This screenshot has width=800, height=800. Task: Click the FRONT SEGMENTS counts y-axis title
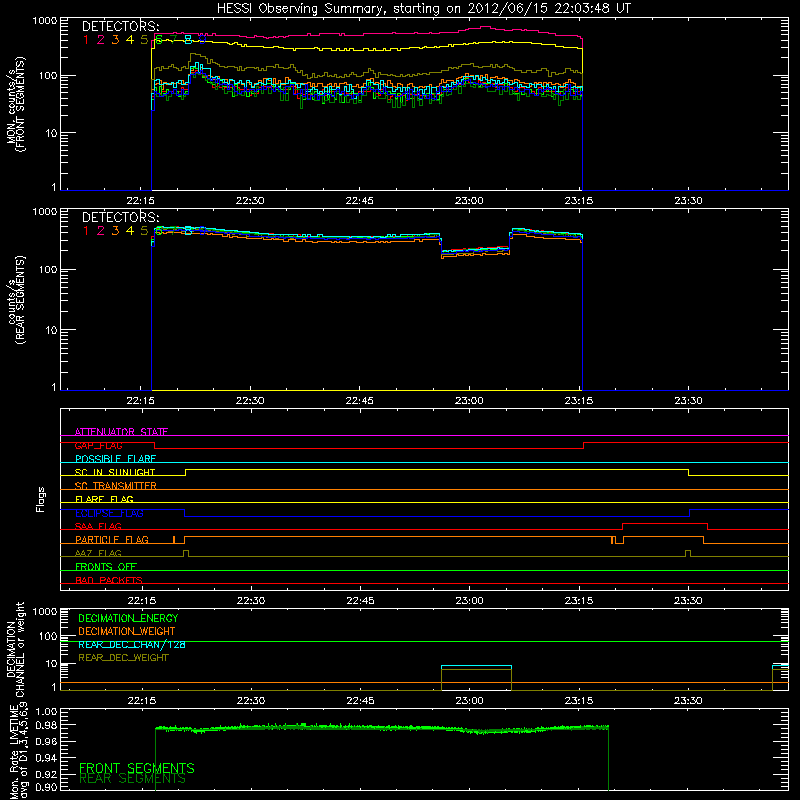tap(16, 104)
